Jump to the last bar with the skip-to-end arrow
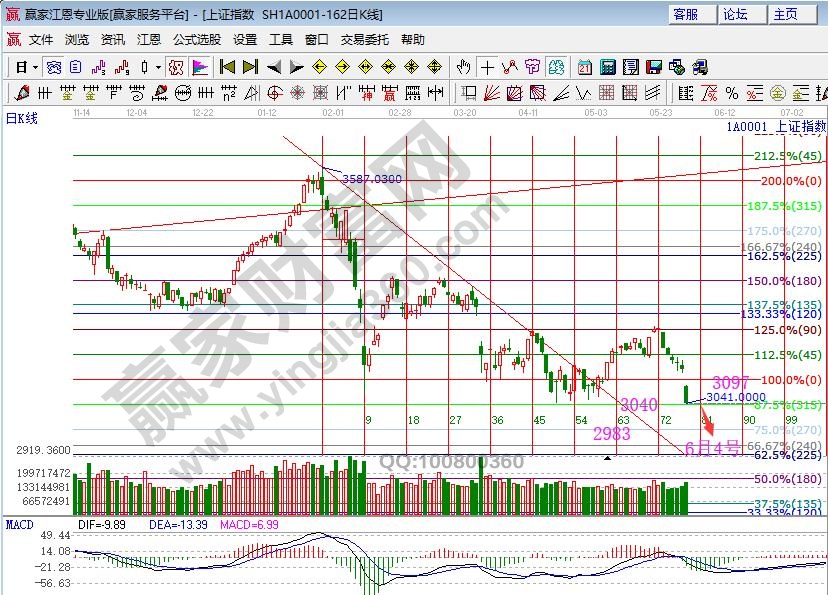This screenshot has width=828, height=595. pyautogui.click(x=250, y=67)
